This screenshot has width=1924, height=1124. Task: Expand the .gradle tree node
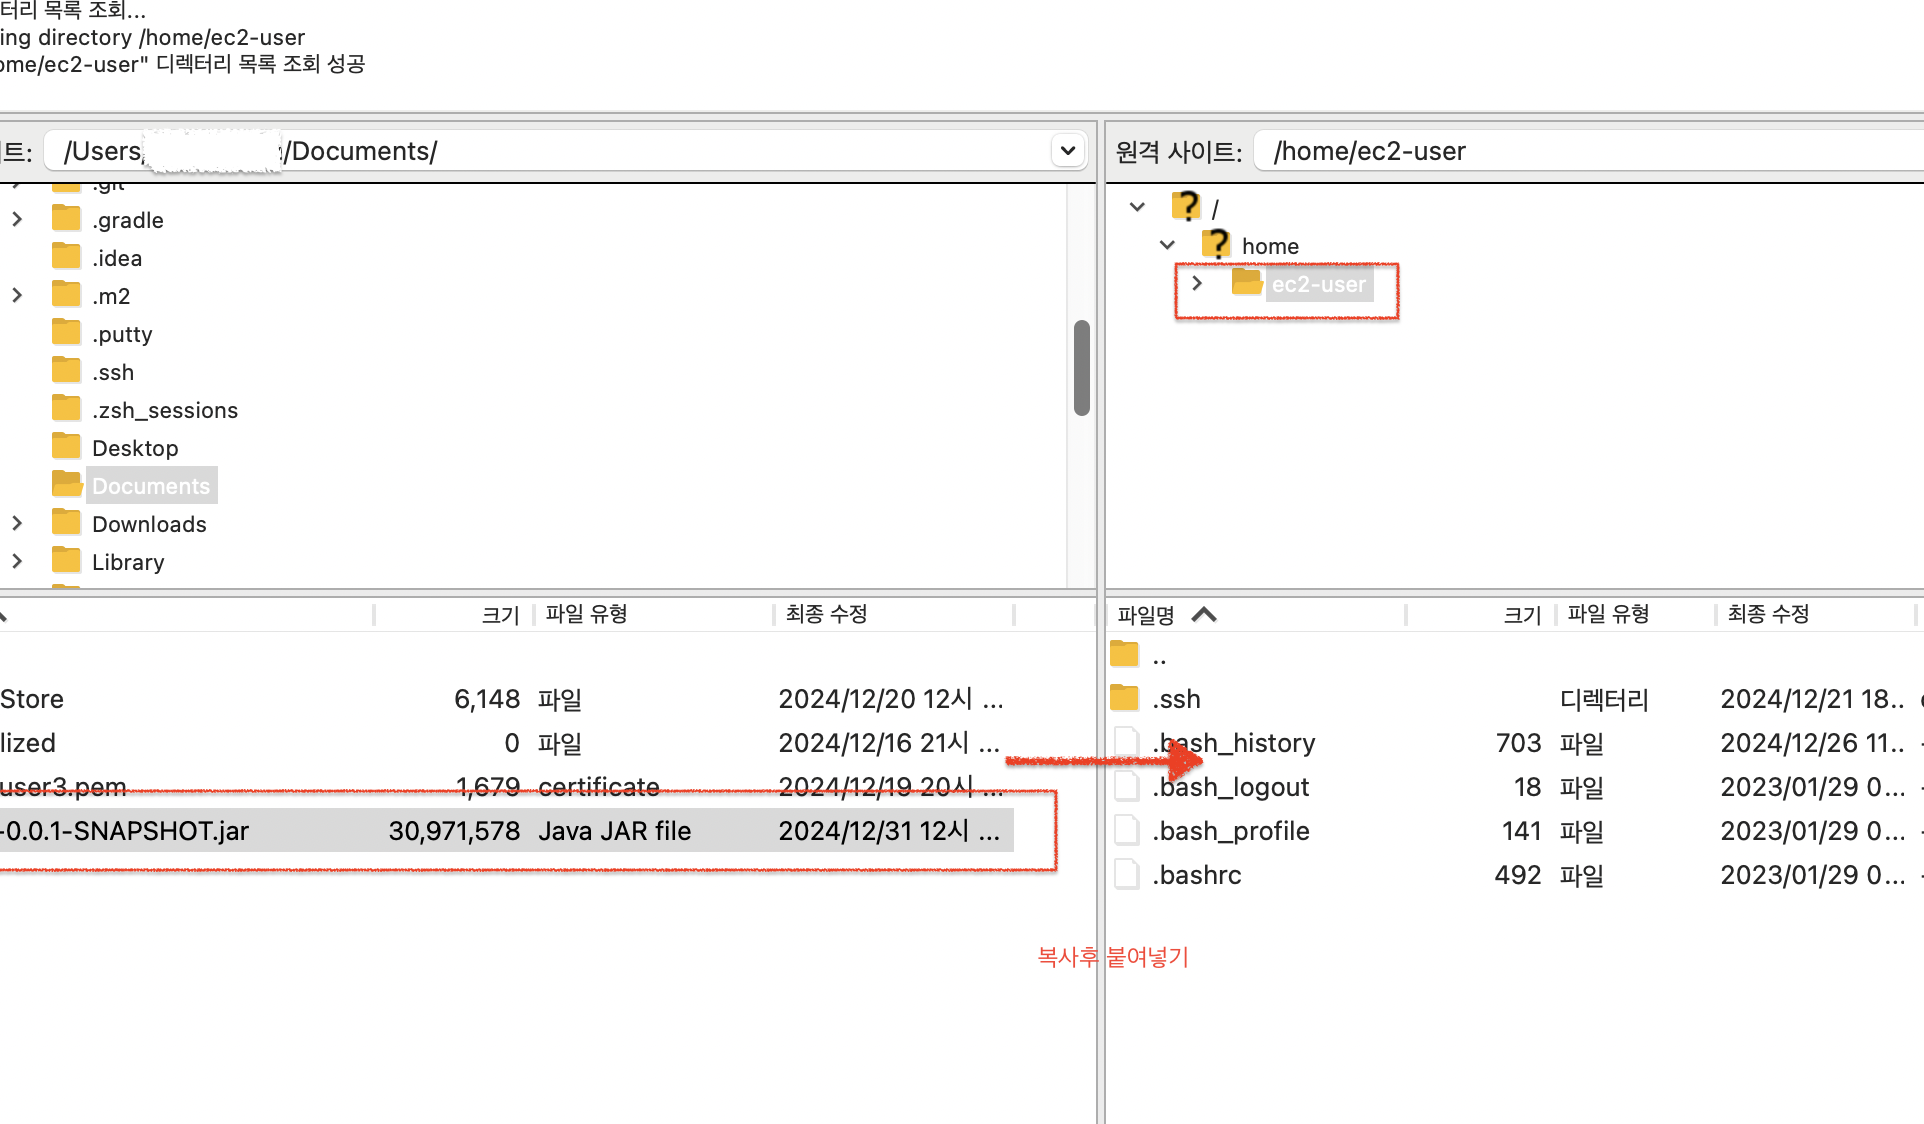17,219
